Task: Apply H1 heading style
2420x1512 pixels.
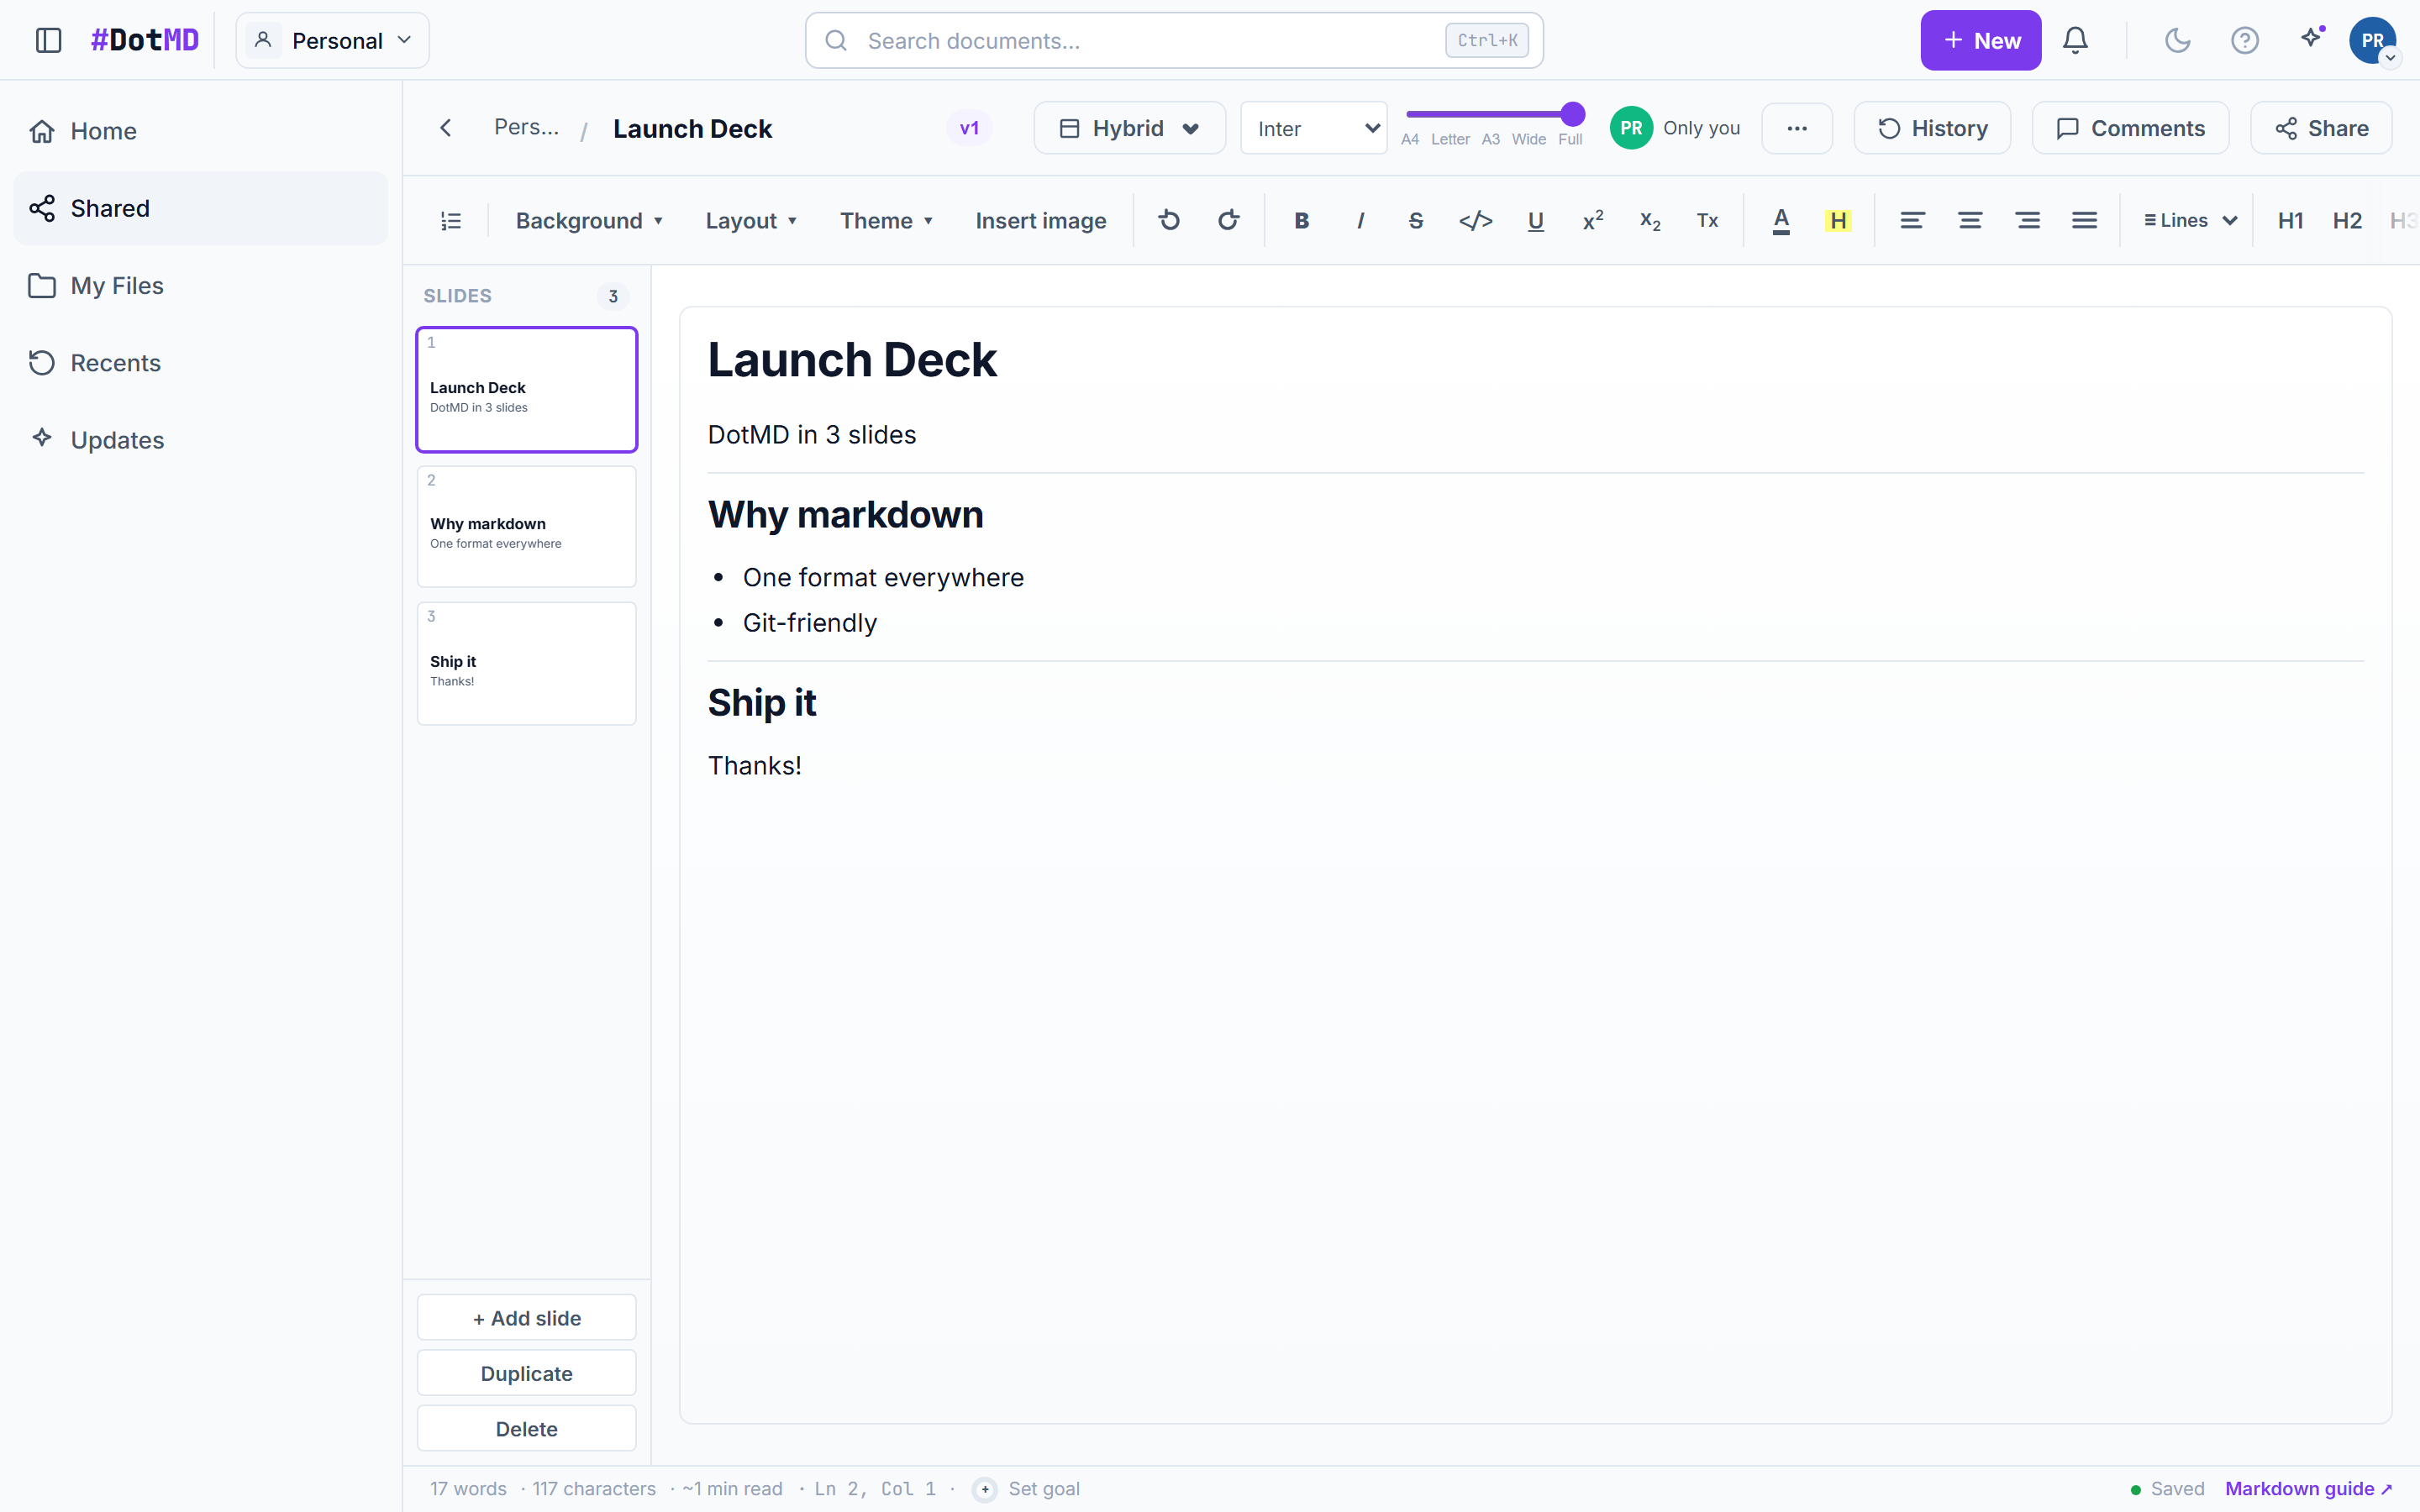Action: point(2291,220)
